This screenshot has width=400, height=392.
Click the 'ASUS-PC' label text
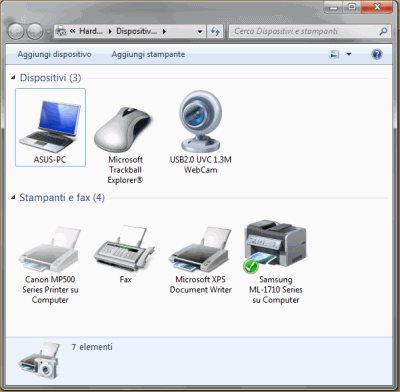click(50, 160)
